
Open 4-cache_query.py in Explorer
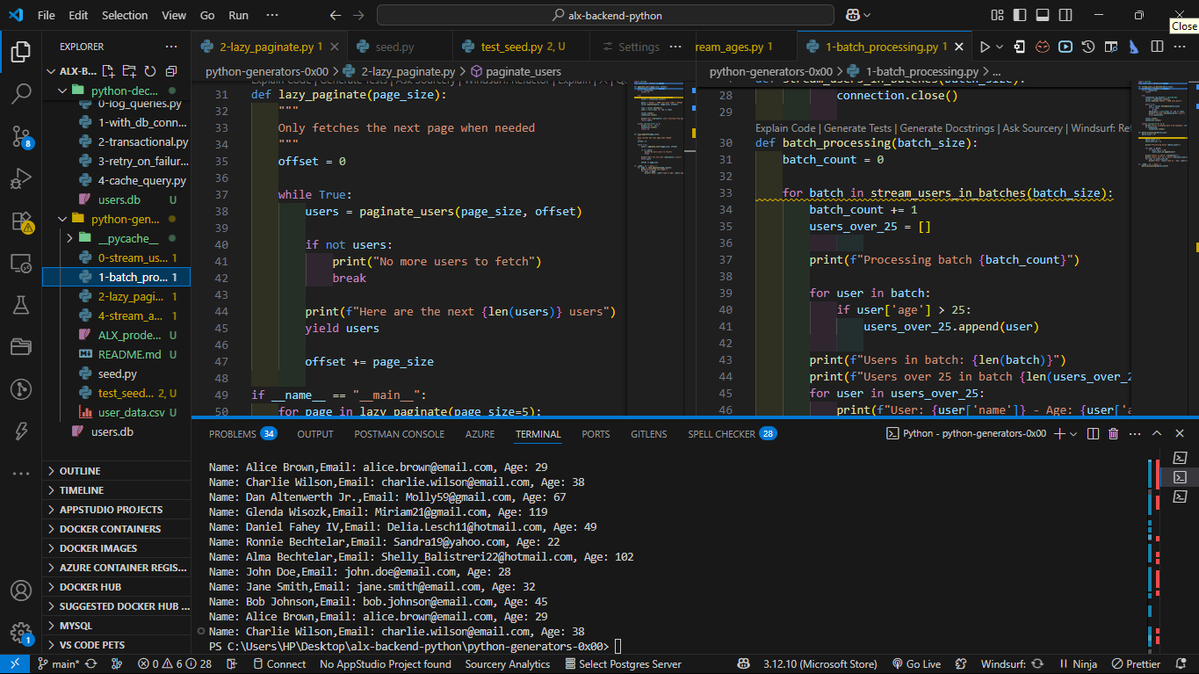pos(116,181)
